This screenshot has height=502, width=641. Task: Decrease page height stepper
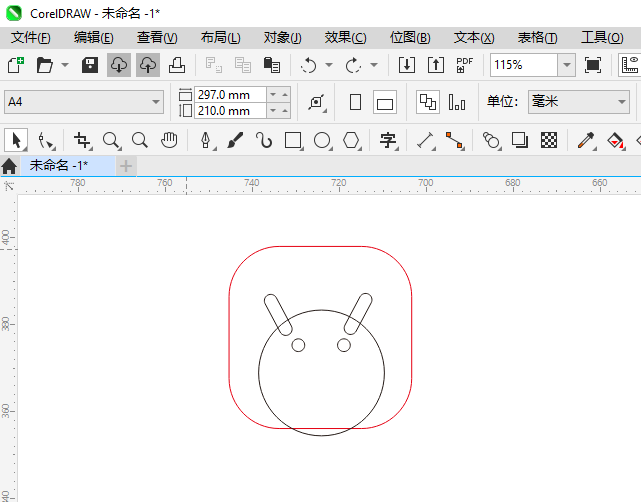coord(273,111)
